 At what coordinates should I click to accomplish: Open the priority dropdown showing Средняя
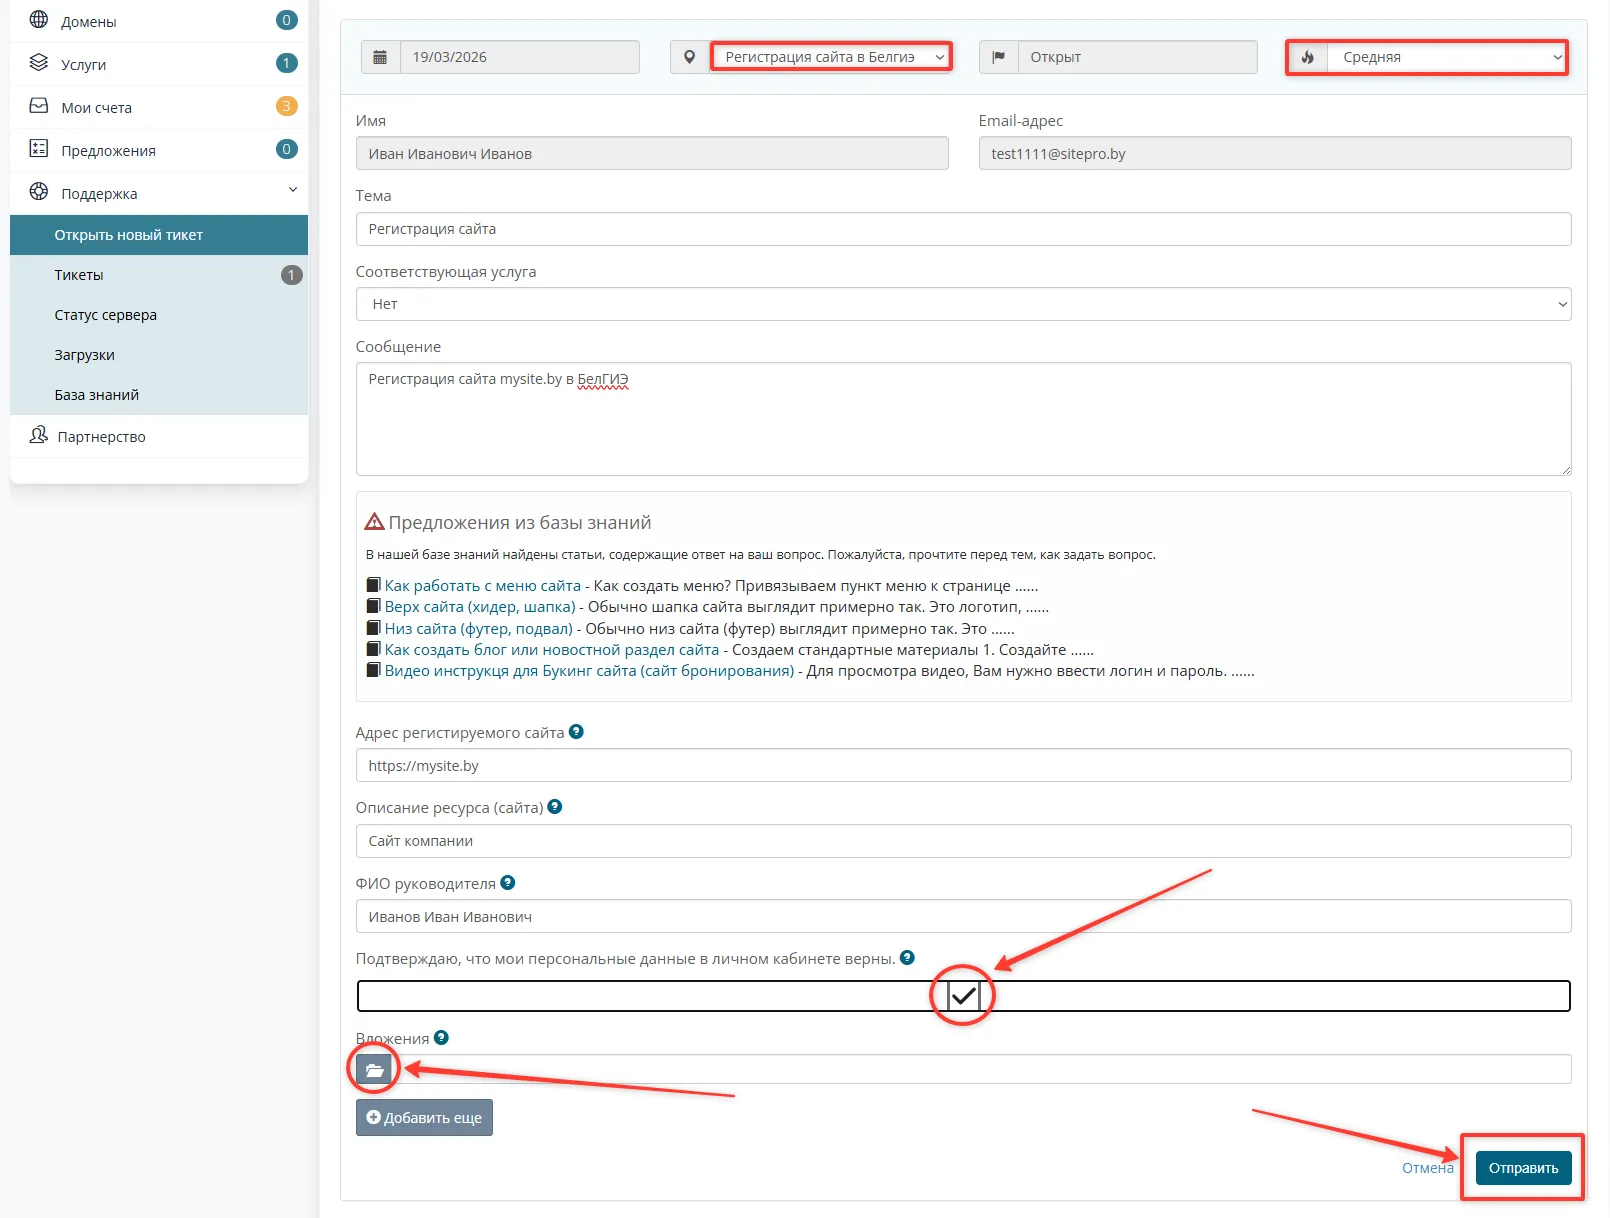click(x=1446, y=57)
